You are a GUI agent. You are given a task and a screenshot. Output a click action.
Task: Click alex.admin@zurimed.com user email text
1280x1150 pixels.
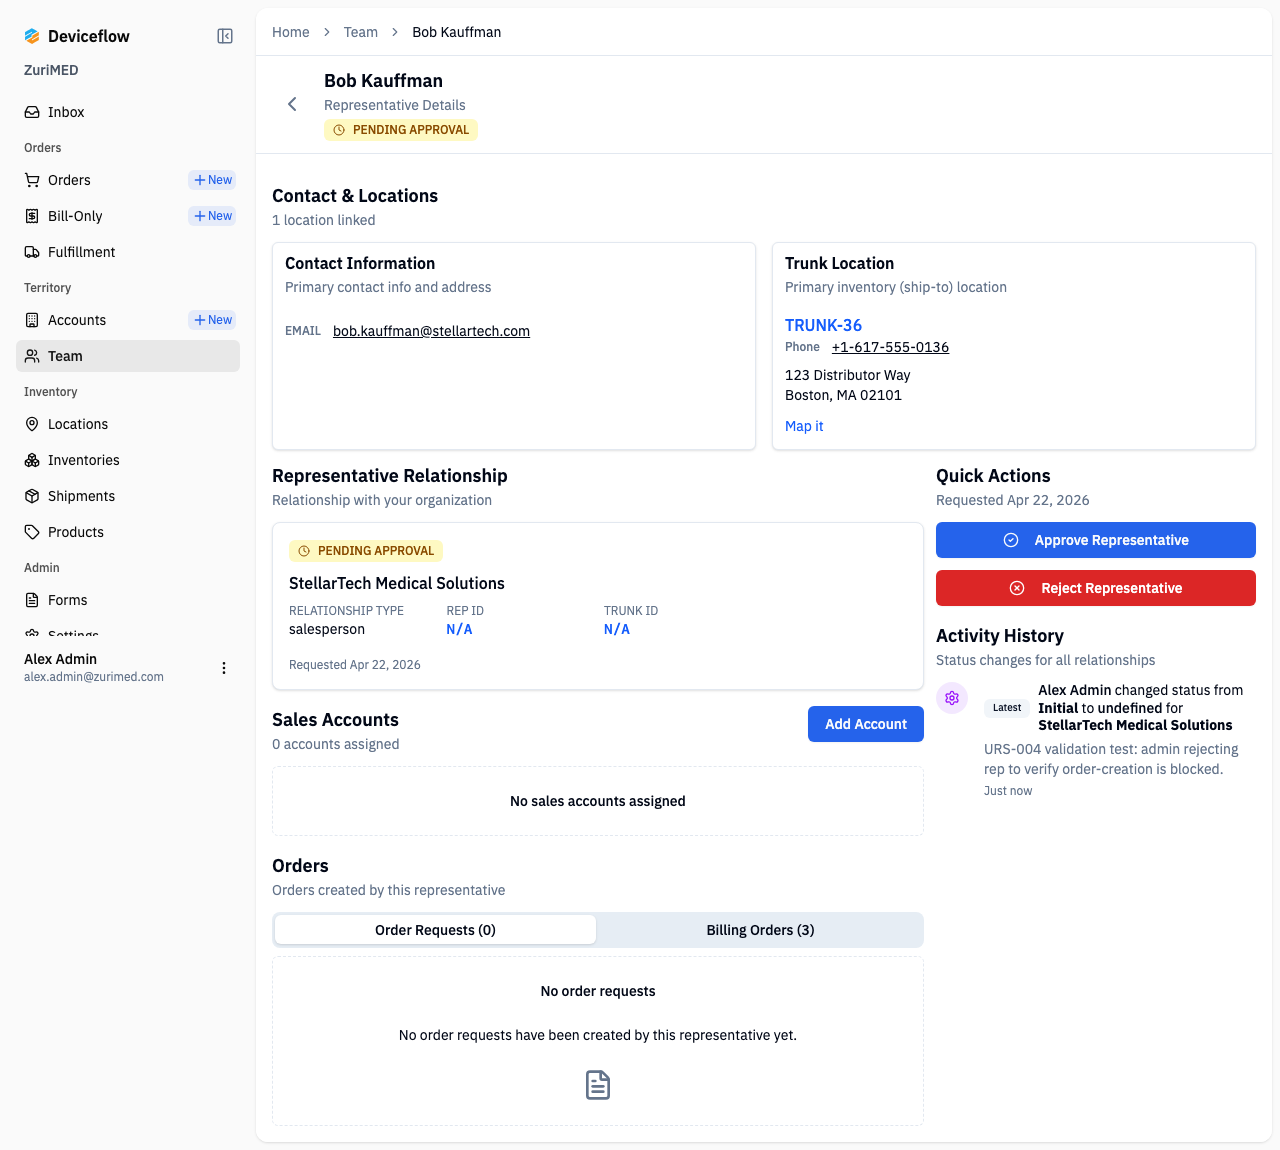pyautogui.click(x=94, y=677)
